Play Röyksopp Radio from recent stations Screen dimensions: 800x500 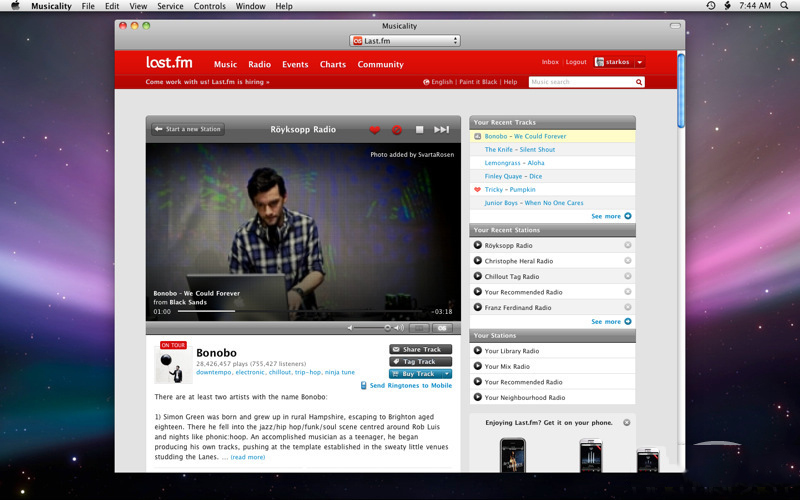coord(478,245)
